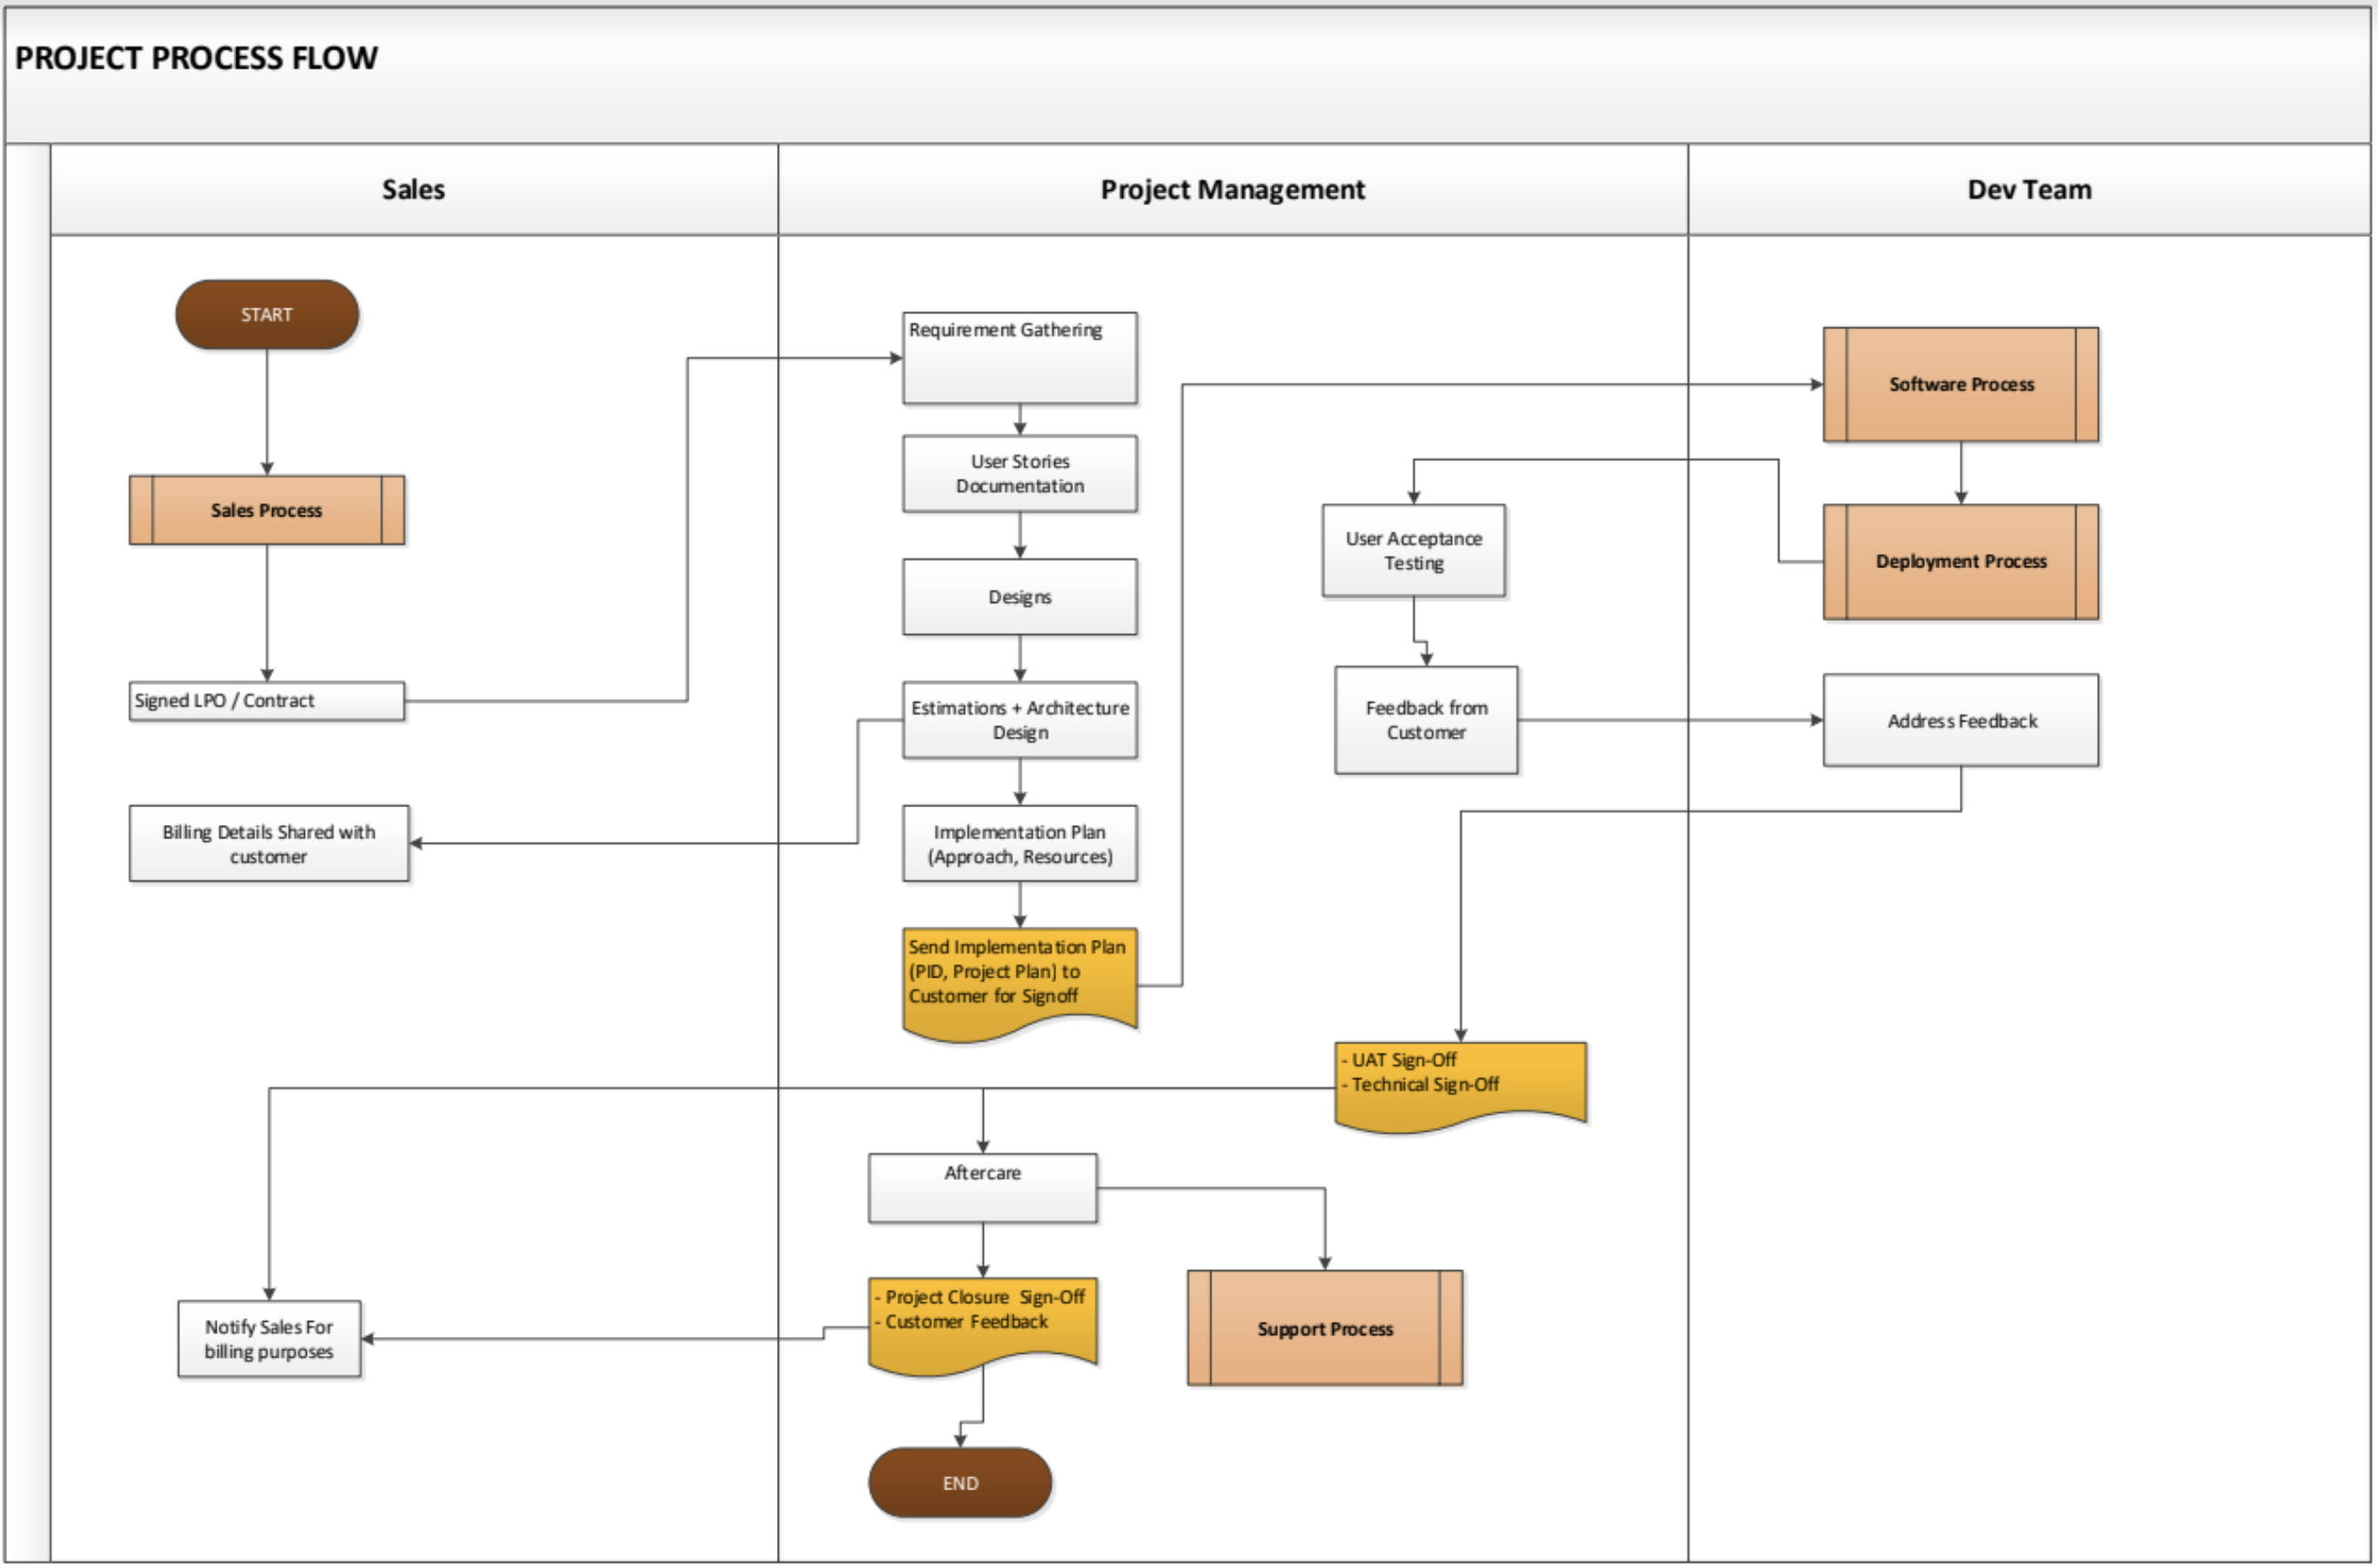Select the Feedback from Customer box
2378x1568 pixels.
coord(1426,720)
